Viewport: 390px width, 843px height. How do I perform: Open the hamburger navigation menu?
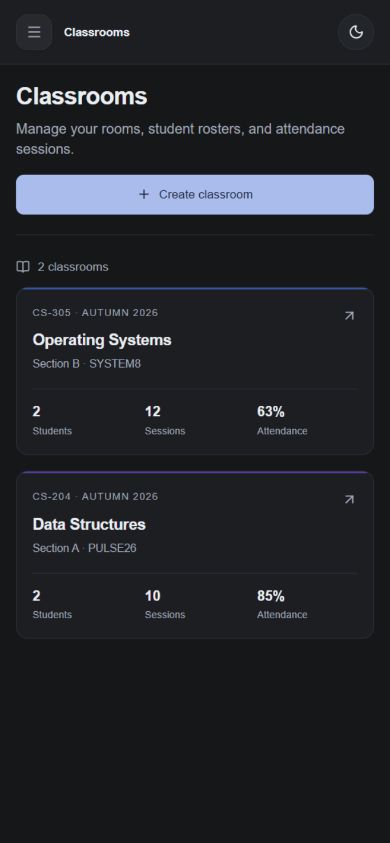[34, 32]
